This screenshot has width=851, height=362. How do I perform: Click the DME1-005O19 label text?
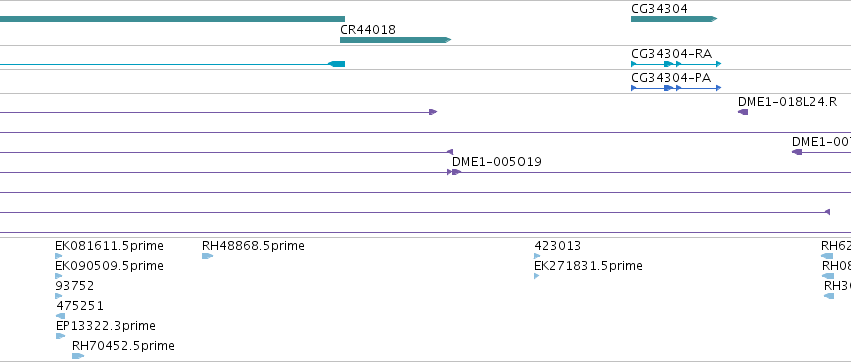(497, 162)
